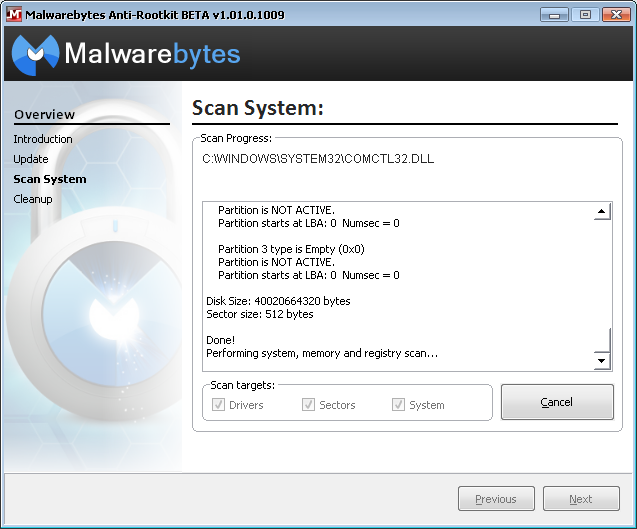Click the "Done!" log line
The height and width of the screenshot is (529, 637).
(x=221, y=340)
